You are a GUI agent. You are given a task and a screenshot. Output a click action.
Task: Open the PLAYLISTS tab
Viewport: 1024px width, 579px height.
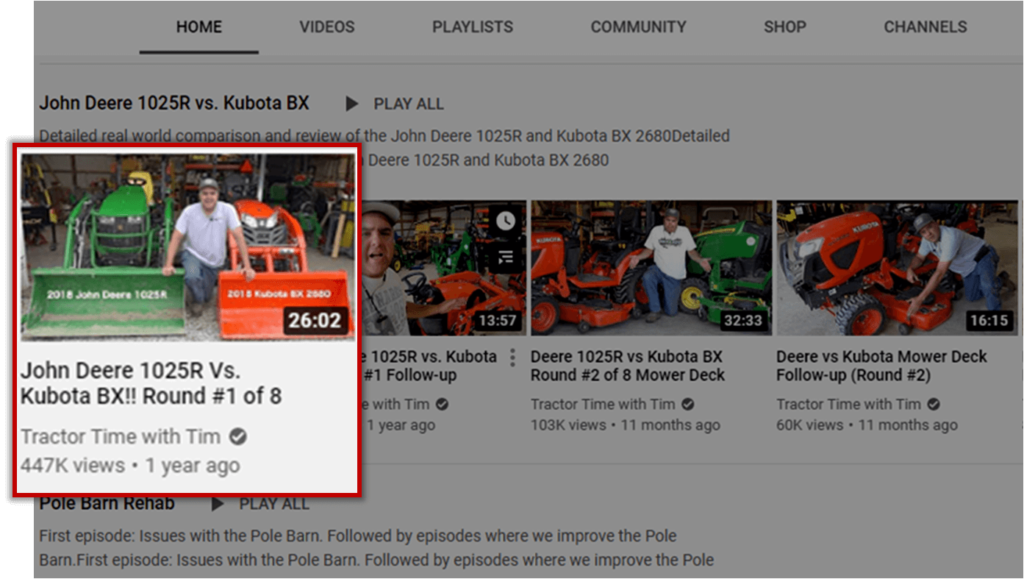[472, 27]
